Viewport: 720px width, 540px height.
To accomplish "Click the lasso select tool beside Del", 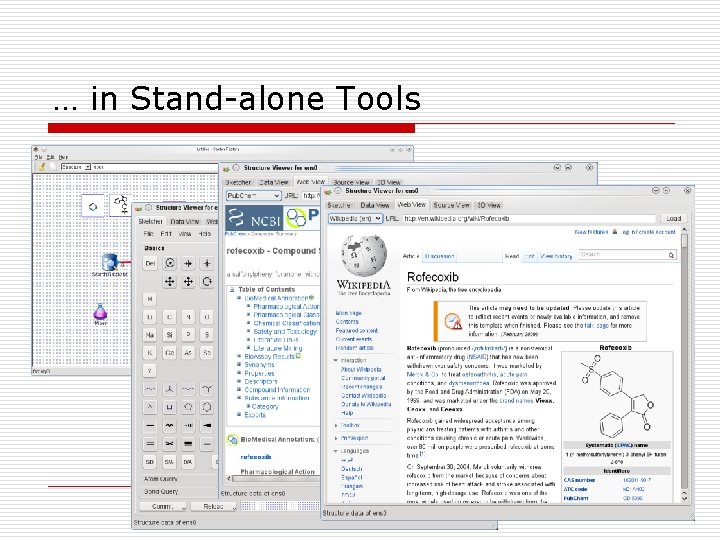I will coord(169,264).
